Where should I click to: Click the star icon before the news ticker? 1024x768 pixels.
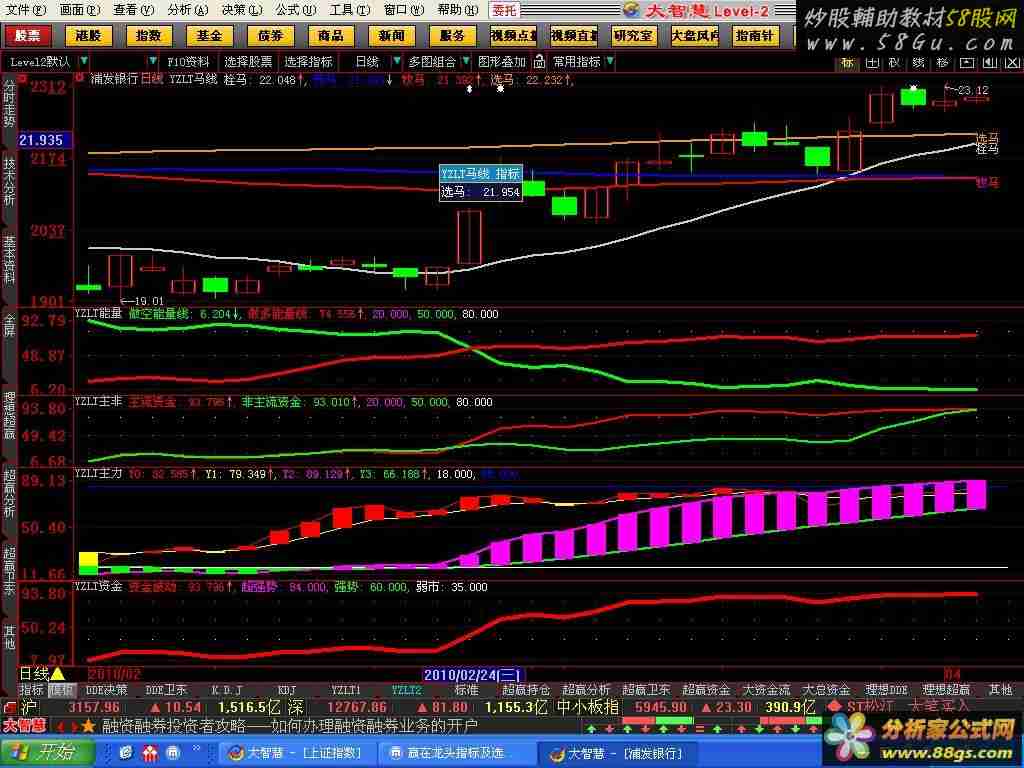point(88,726)
